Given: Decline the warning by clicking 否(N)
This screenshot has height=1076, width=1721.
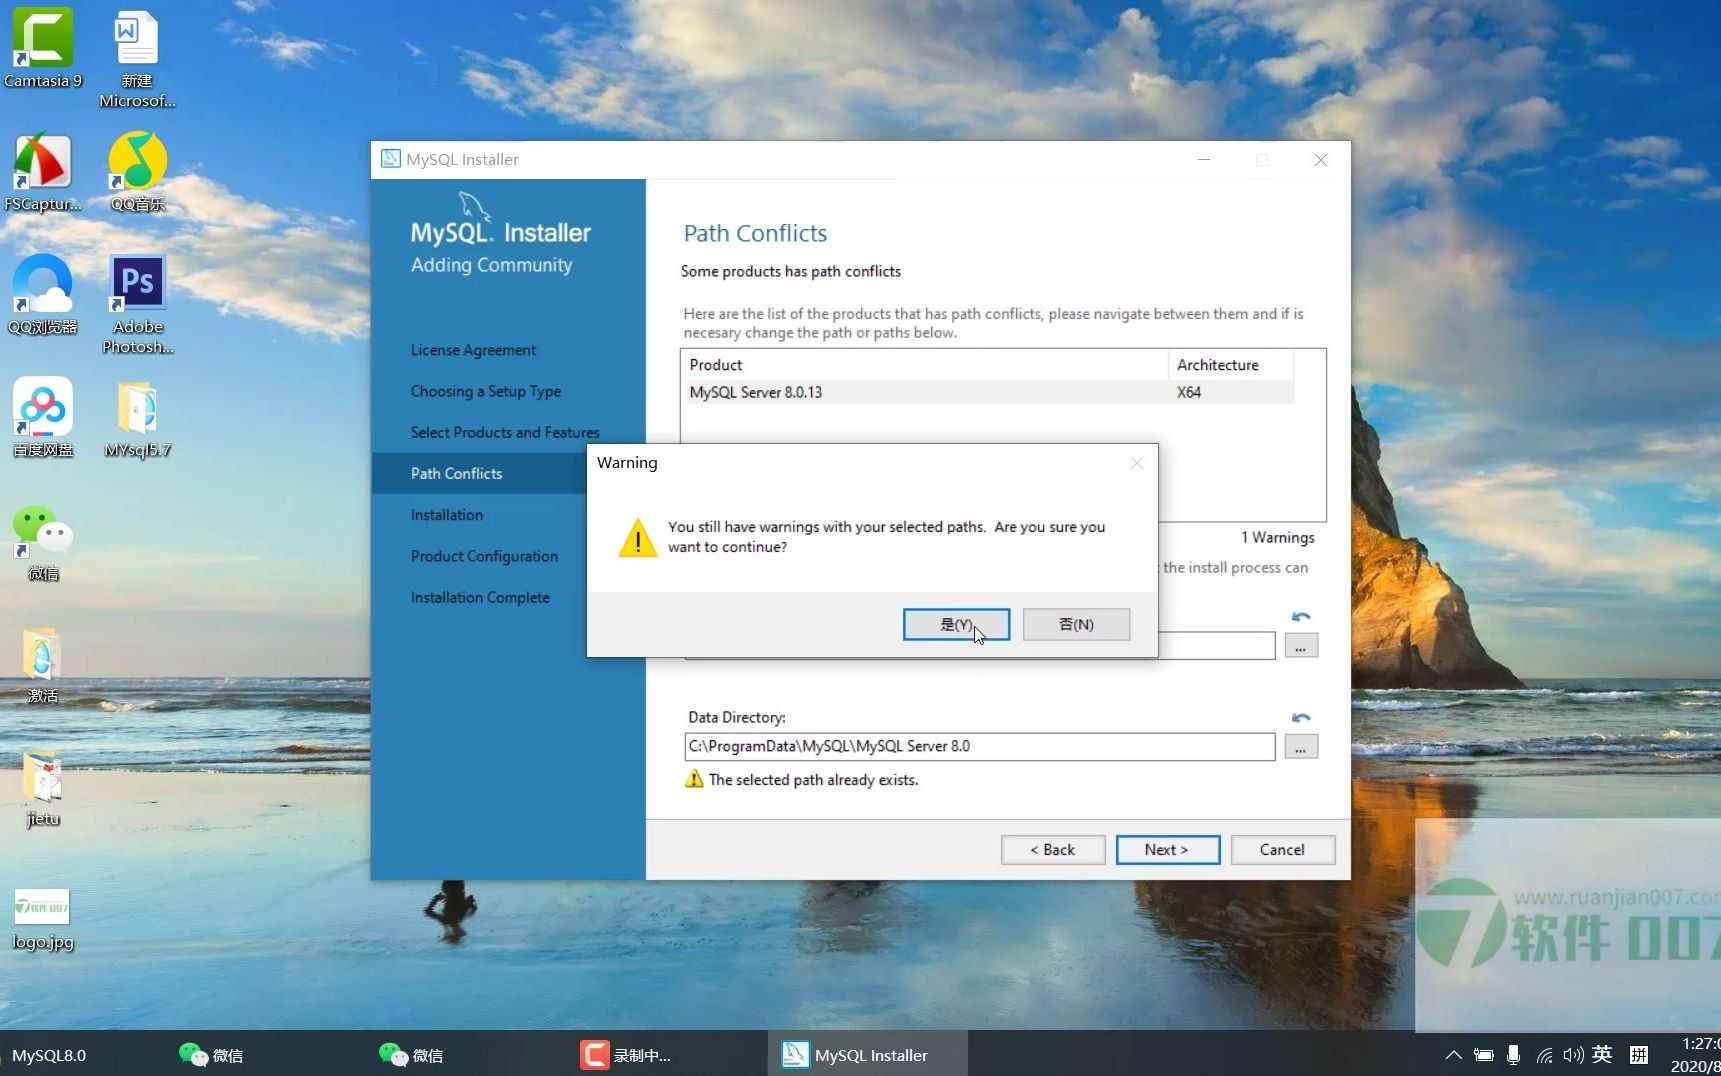Looking at the screenshot, I should pos(1076,624).
